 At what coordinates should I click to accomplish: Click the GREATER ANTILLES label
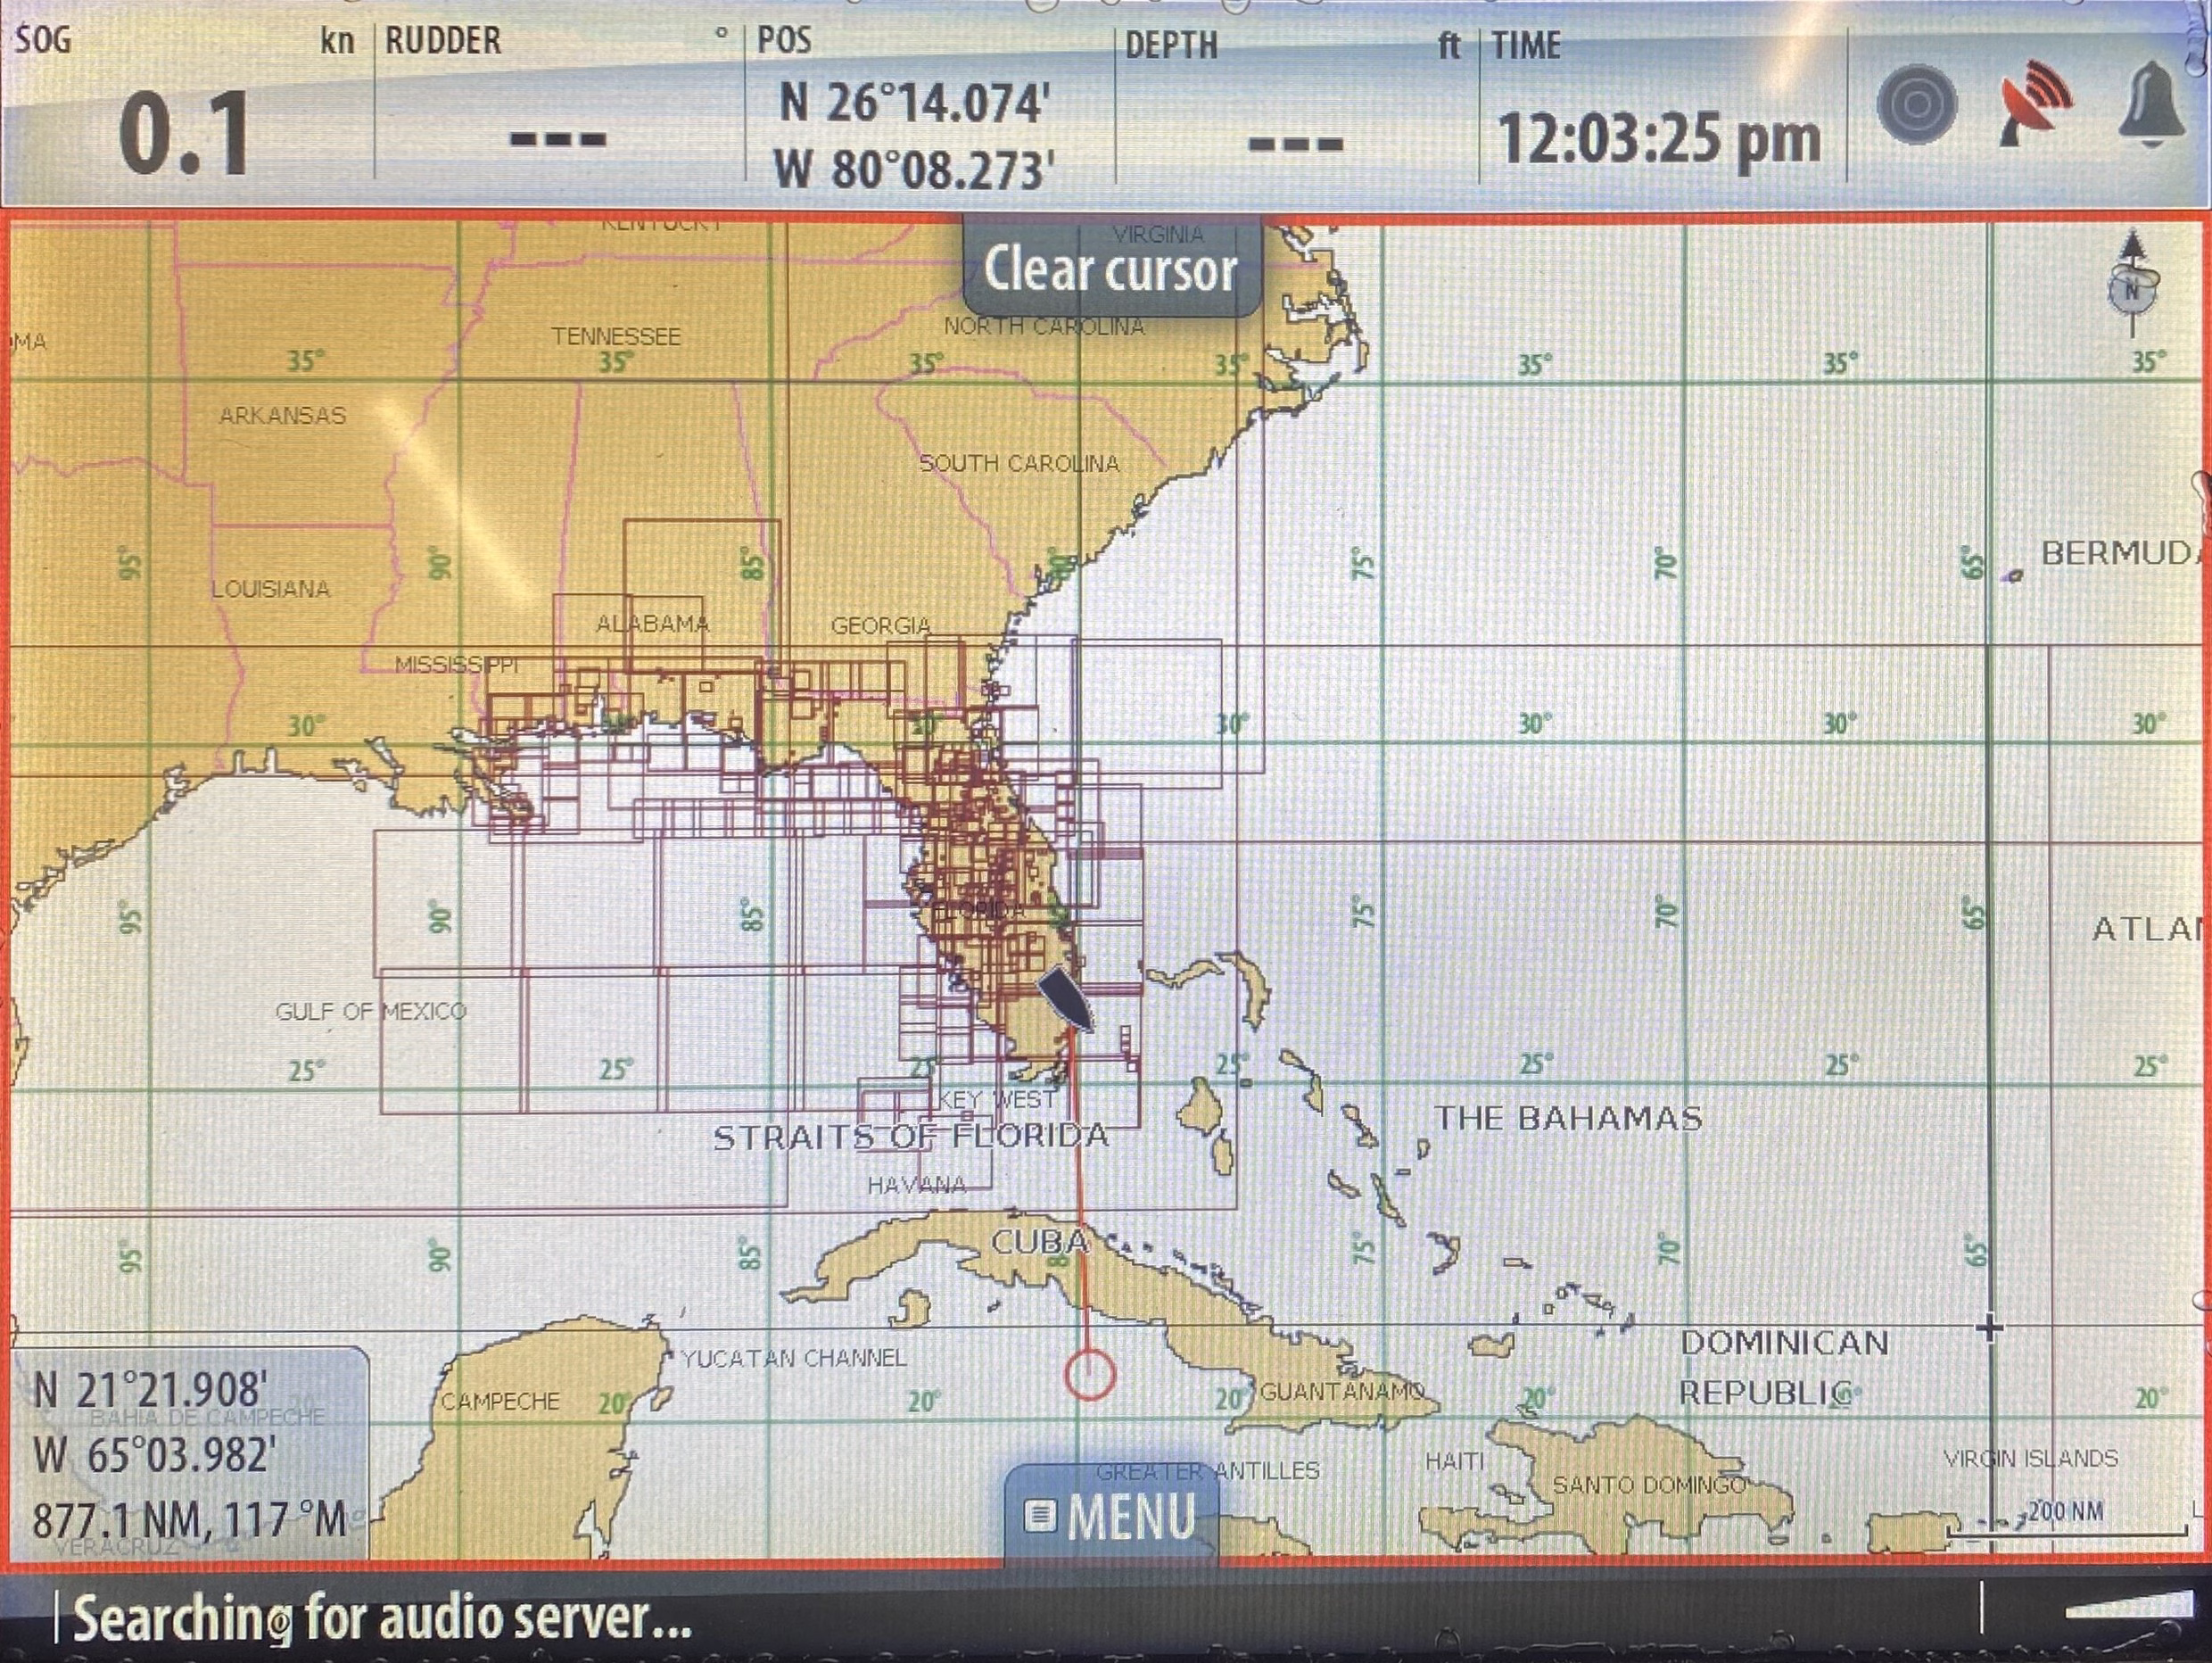pyautogui.click(x=1208, y=1471)
